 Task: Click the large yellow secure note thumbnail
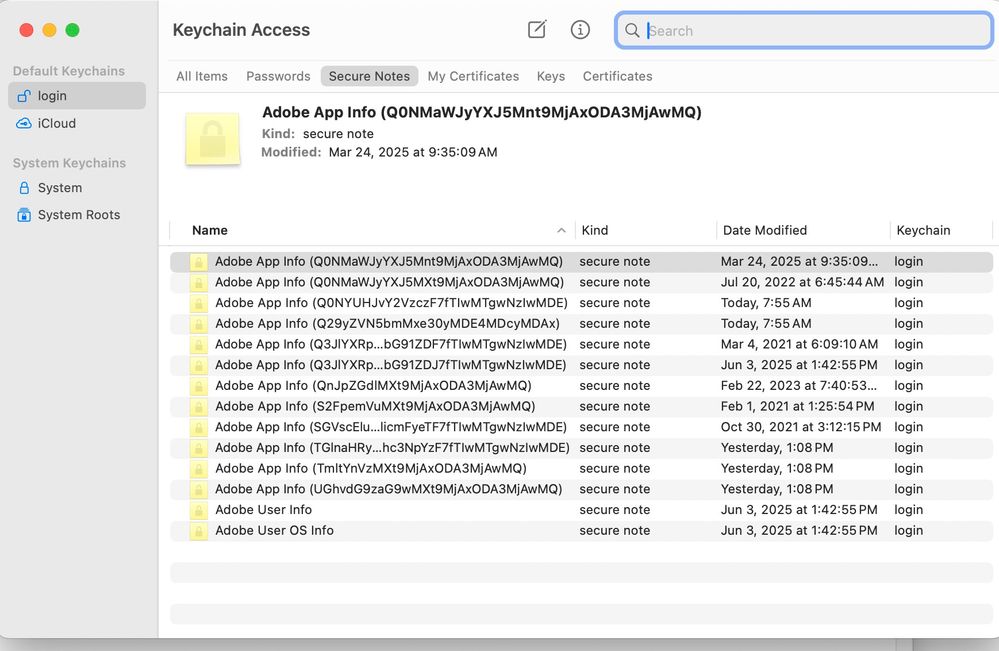(x=213, y=139)
